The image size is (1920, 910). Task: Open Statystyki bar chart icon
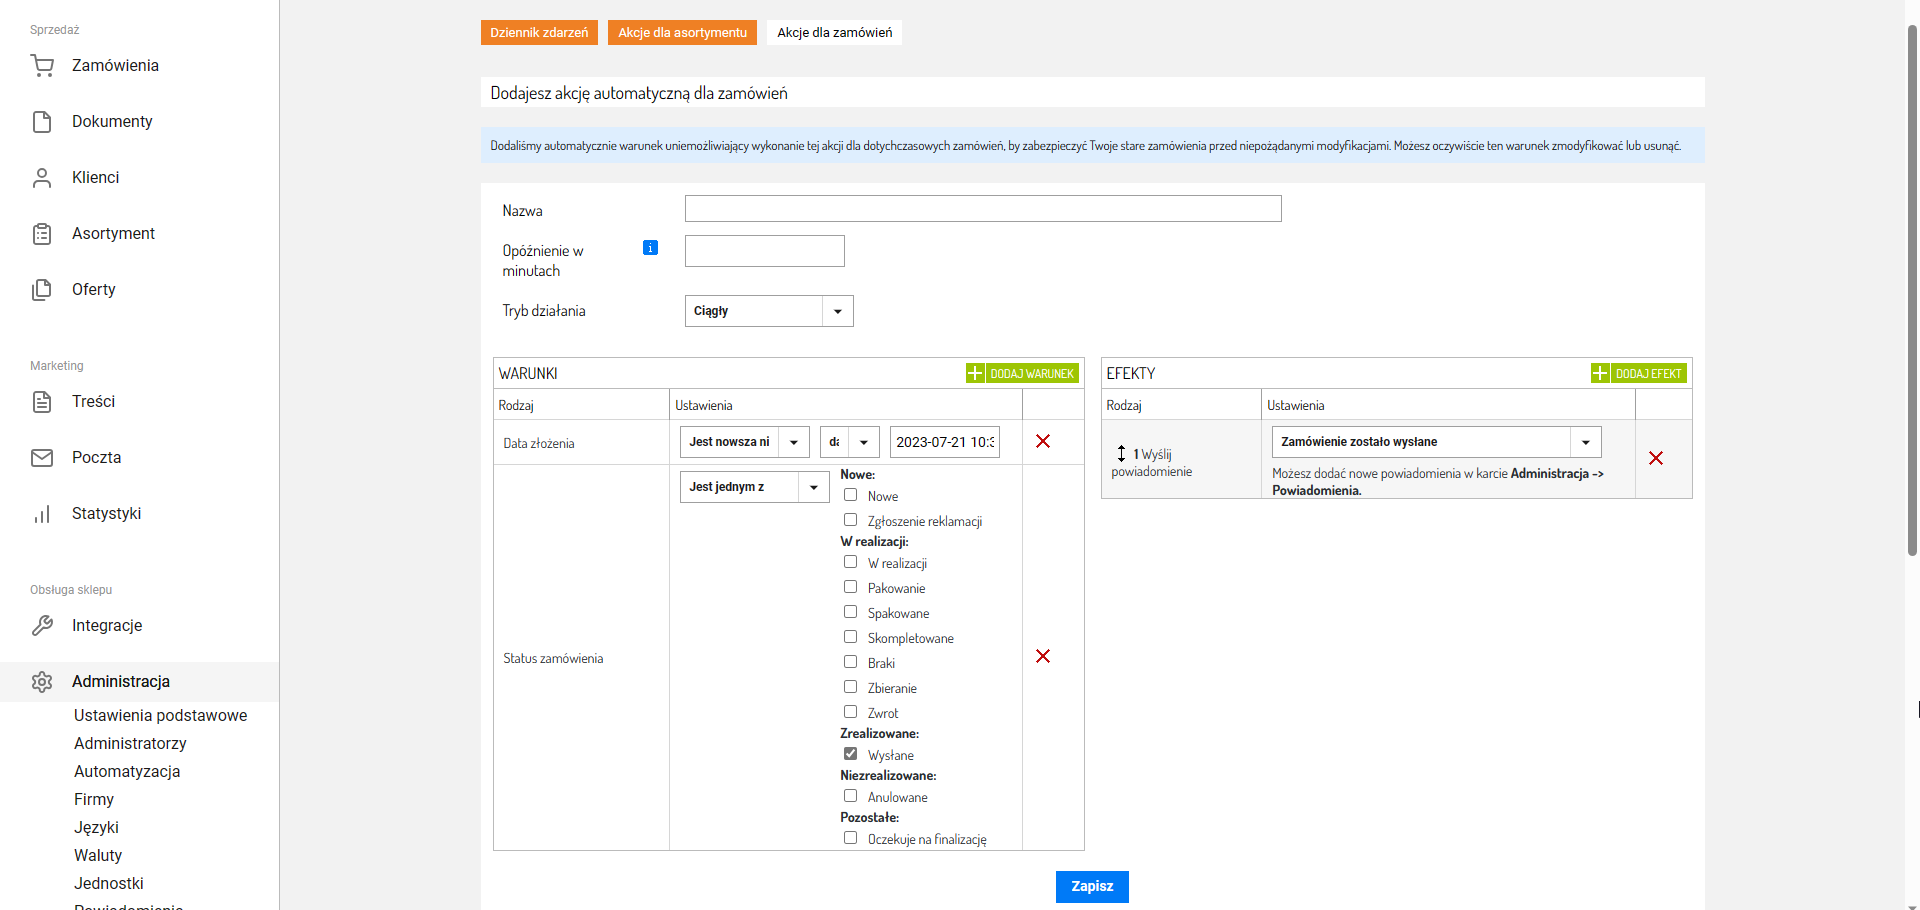pyautogui.click(x=42, y=514)
